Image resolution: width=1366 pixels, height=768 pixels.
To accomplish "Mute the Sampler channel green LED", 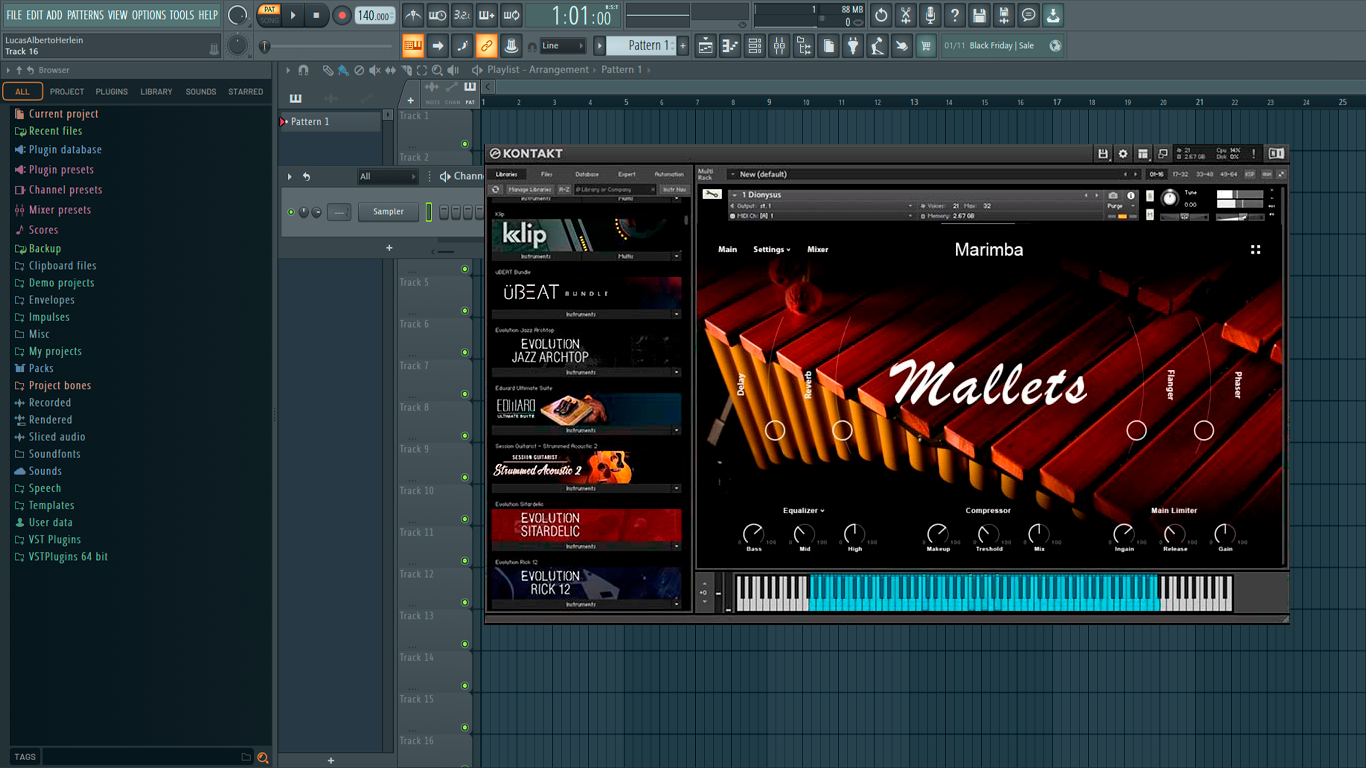I will 291,212.
